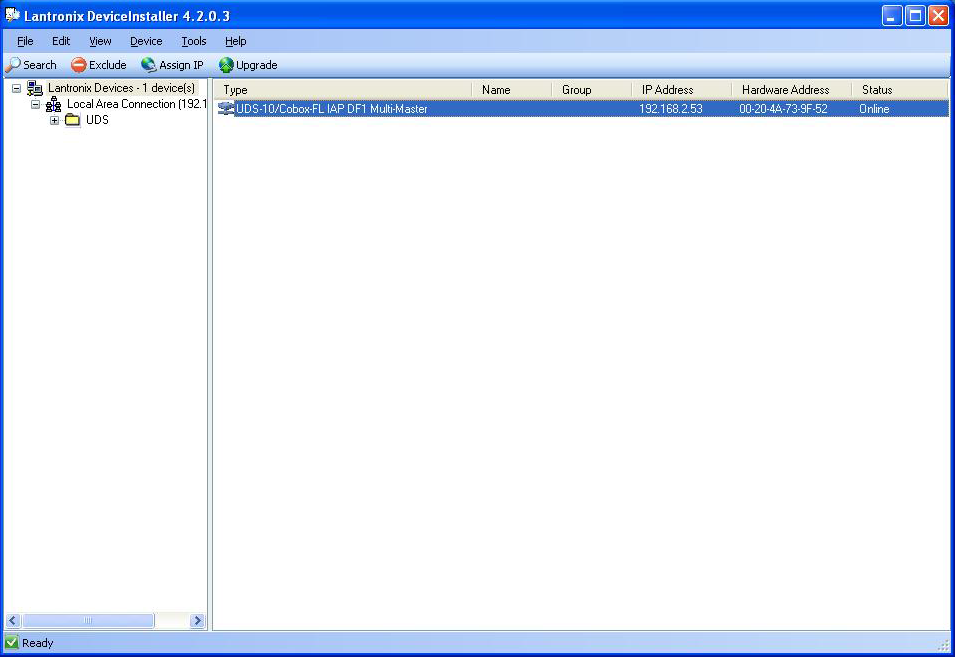
Task: Select the UDS-10/Cobox-FL IAP DF1 Multi-Master text
Action: point(331,109)
